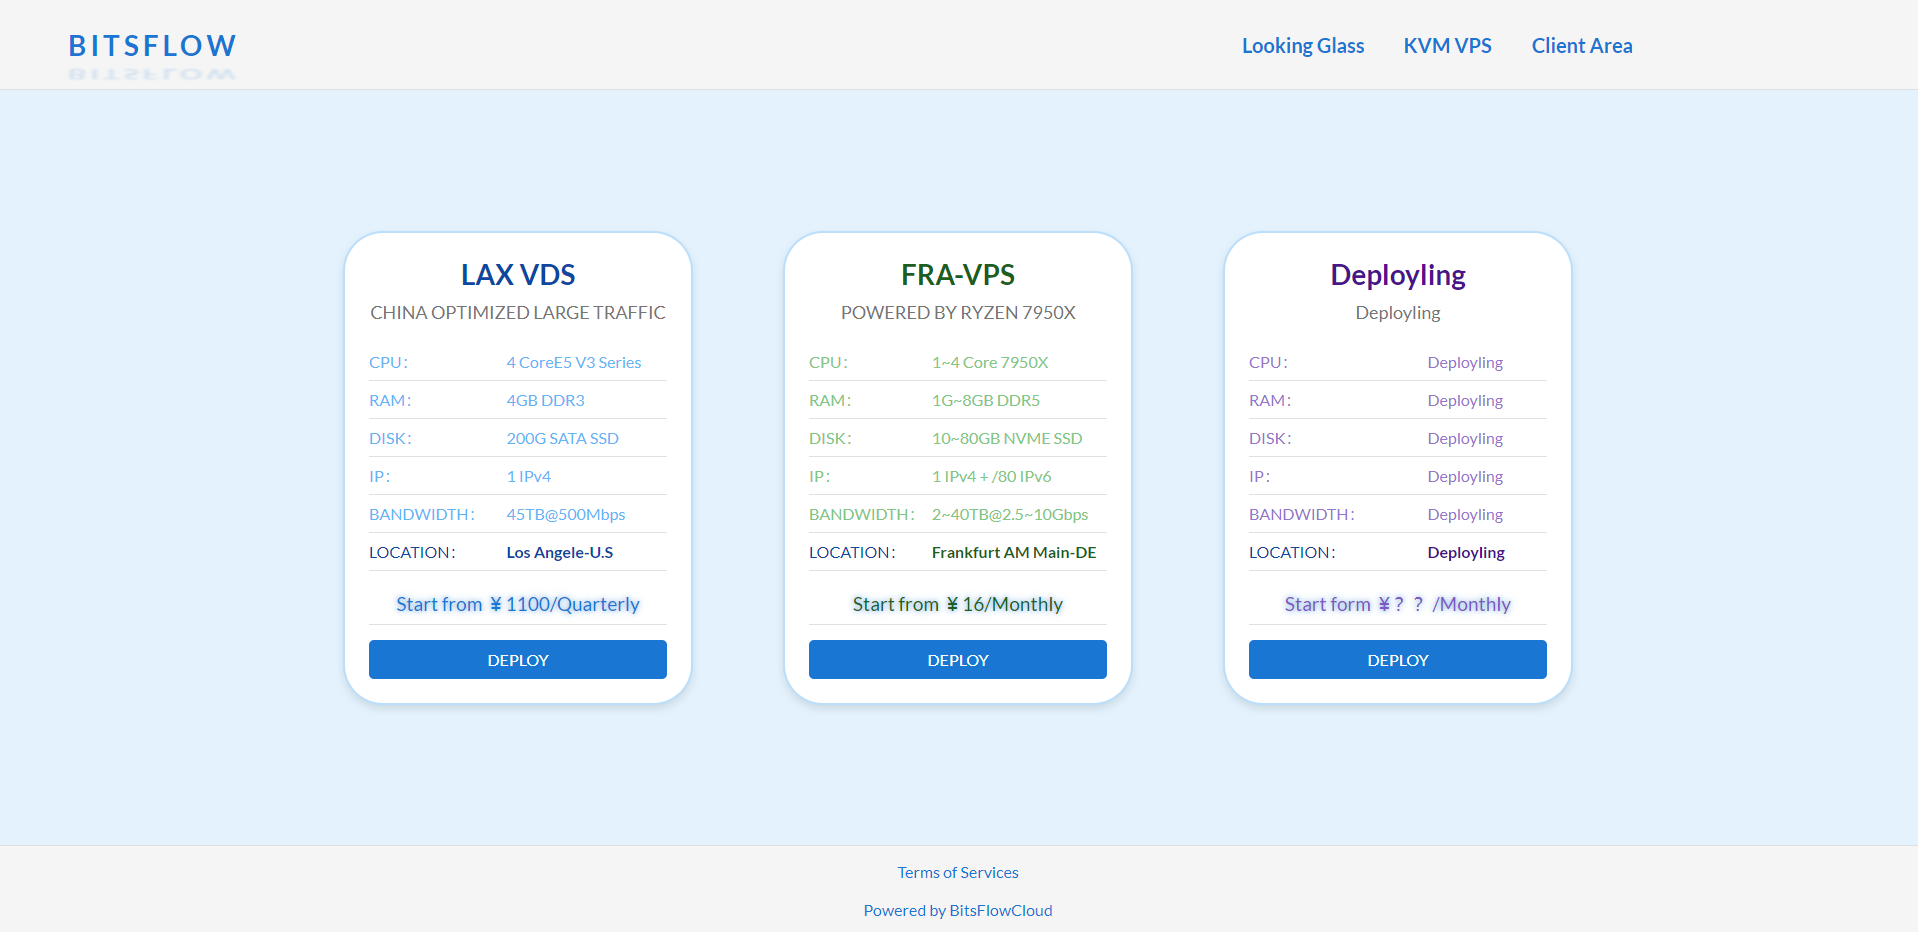Click the Powered by BitsFlowCloud link
The image size is (1919, 932).
pos(957,910)
